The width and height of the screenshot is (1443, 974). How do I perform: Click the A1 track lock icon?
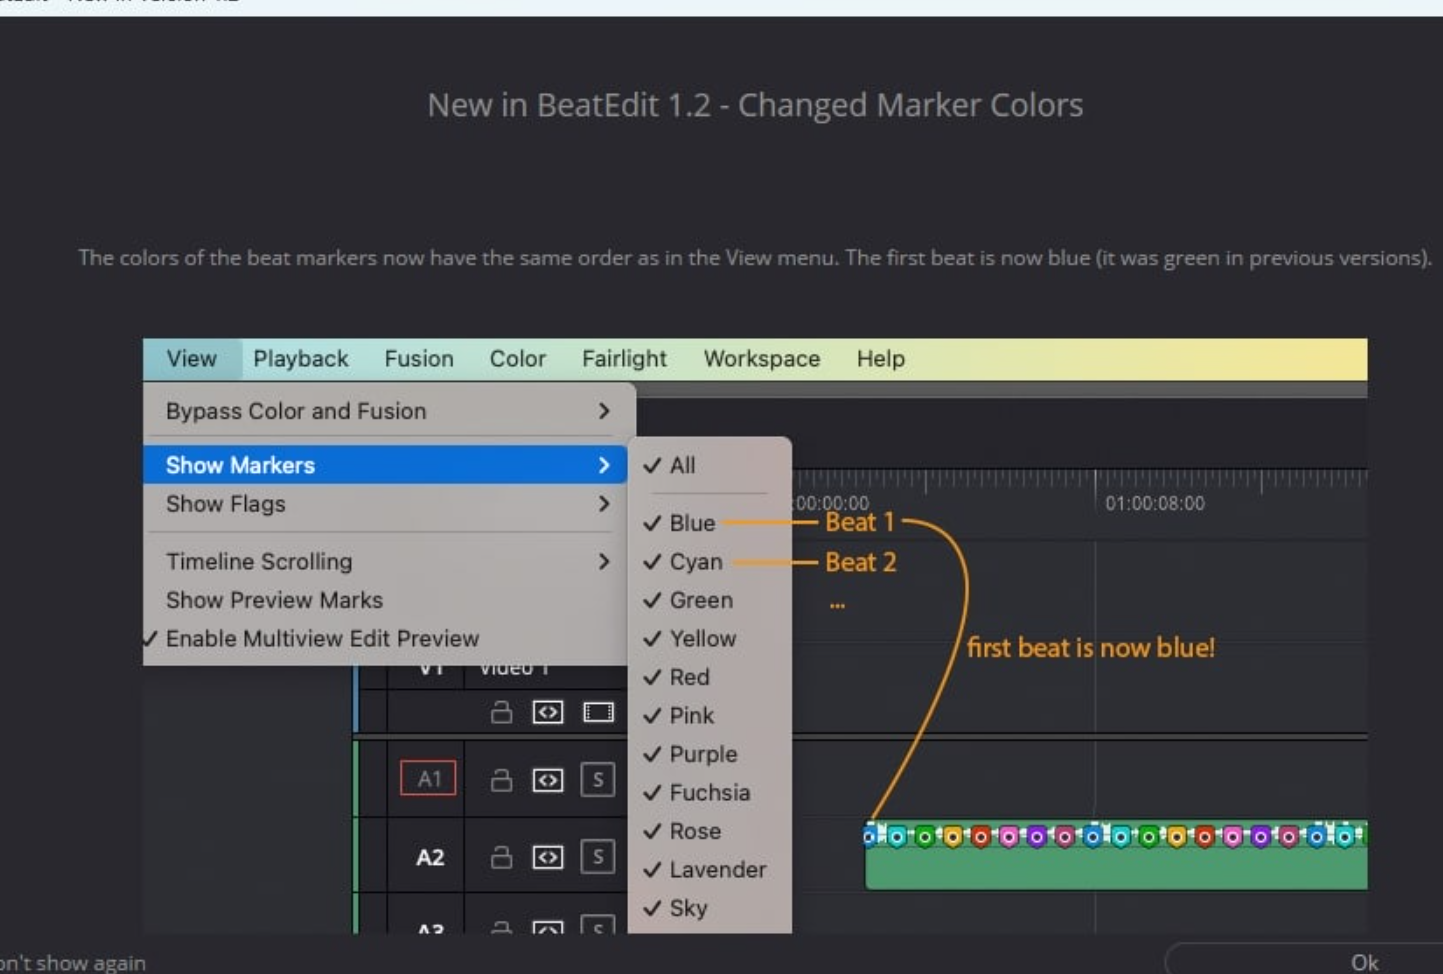pos(501,780)
